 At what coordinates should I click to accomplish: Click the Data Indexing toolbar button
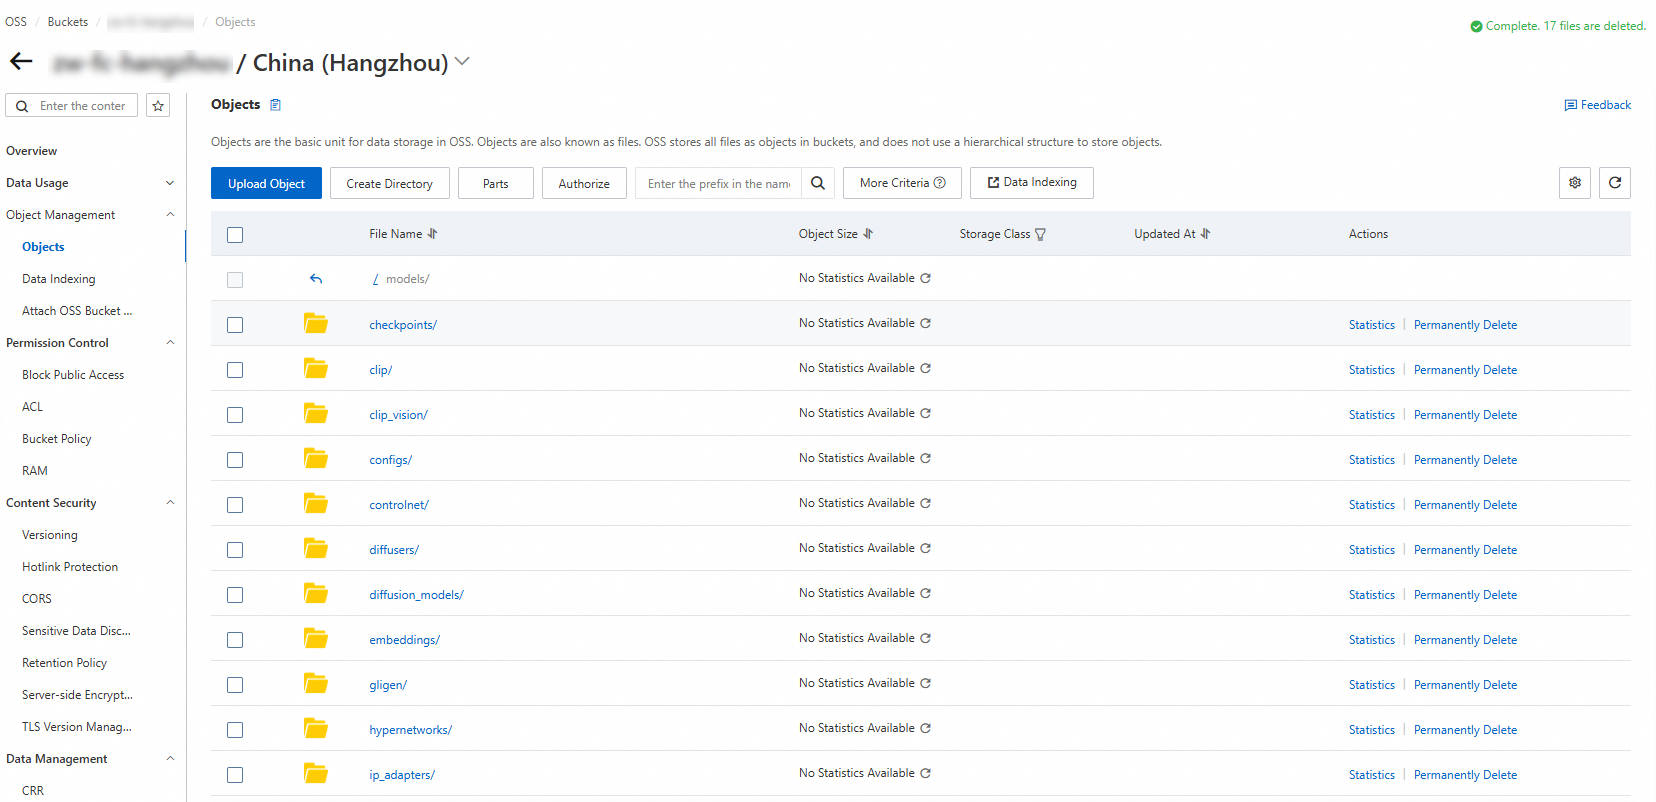(1032, 183)
